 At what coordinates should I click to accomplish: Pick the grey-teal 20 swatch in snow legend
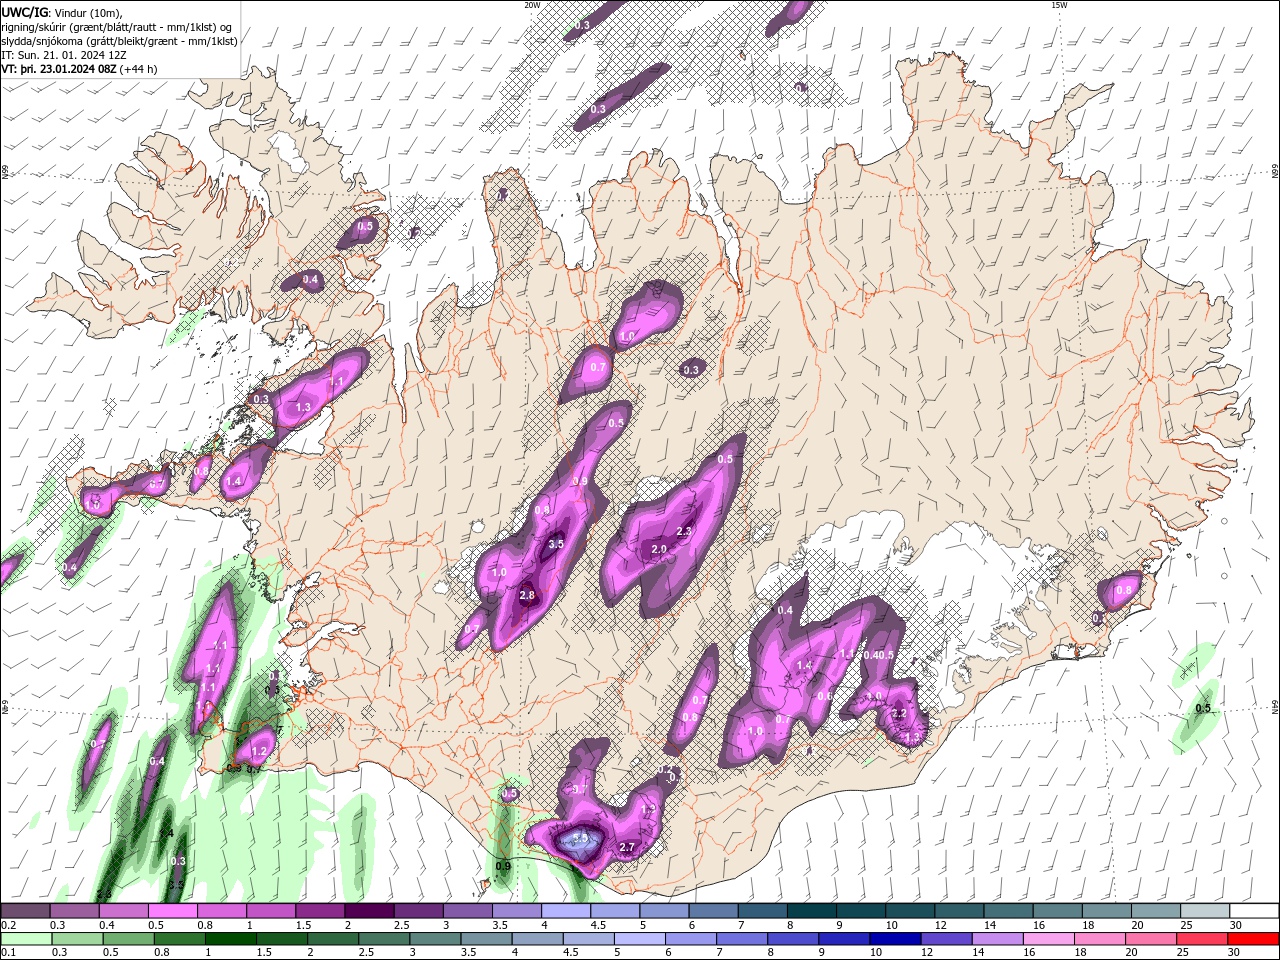coord(1156,911)
